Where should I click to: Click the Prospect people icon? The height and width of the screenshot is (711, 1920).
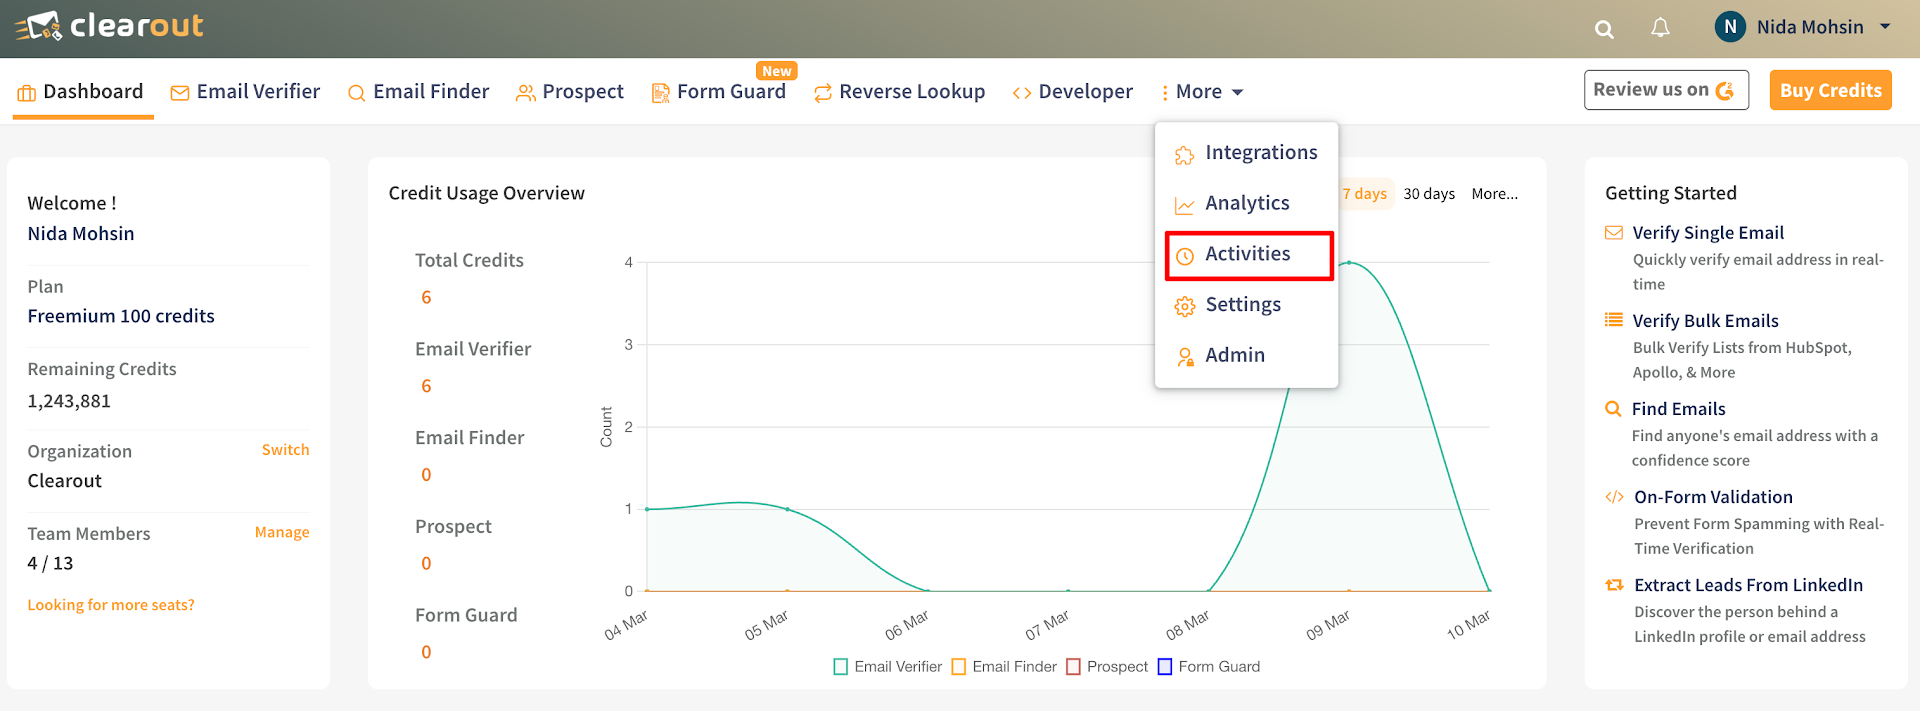tap(525, 93)
